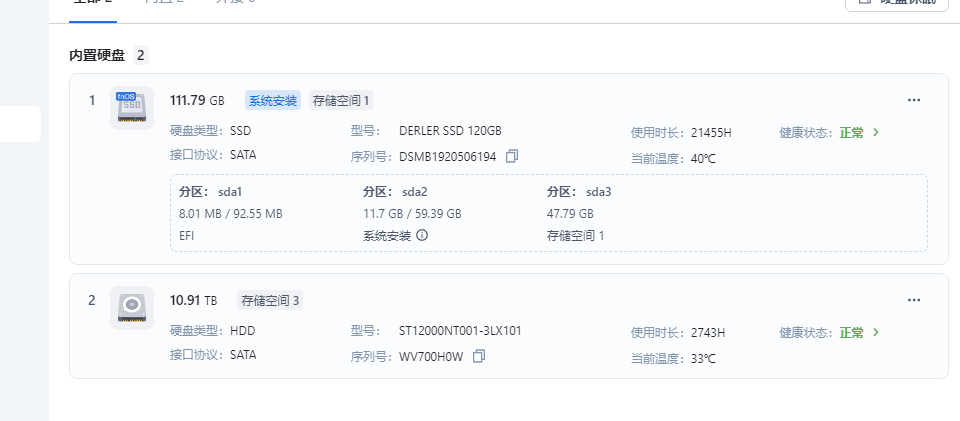Select the sda1 EFI partition entry
This screenshot has height=421, width=960.
231,214
